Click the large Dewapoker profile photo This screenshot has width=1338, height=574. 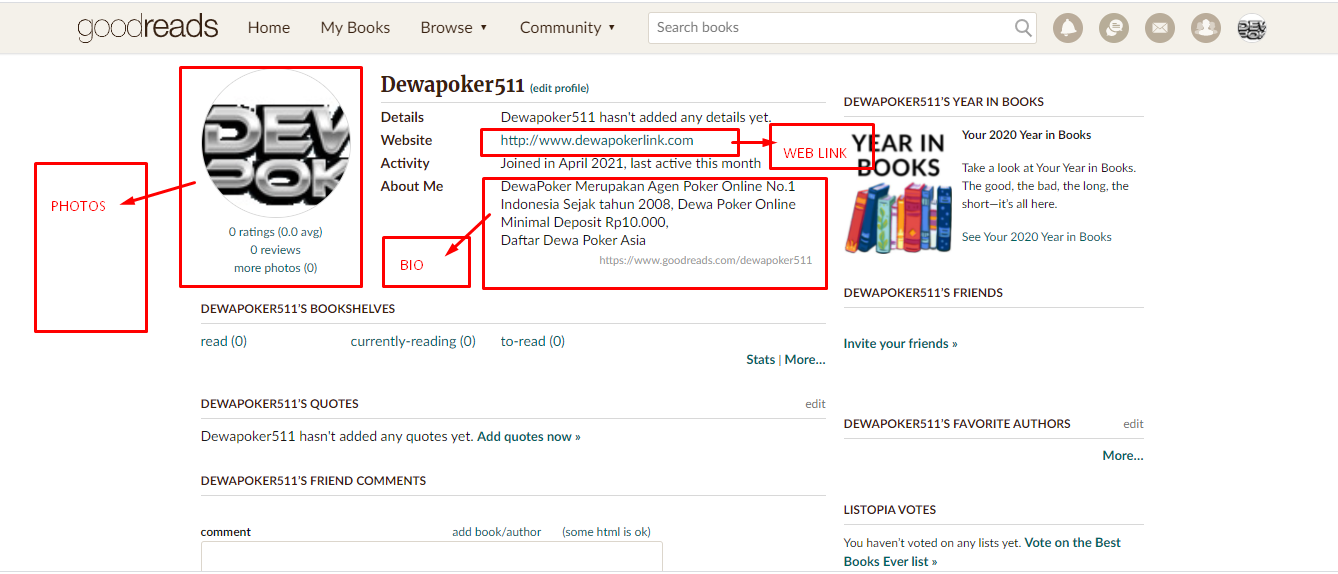(276, 143)
